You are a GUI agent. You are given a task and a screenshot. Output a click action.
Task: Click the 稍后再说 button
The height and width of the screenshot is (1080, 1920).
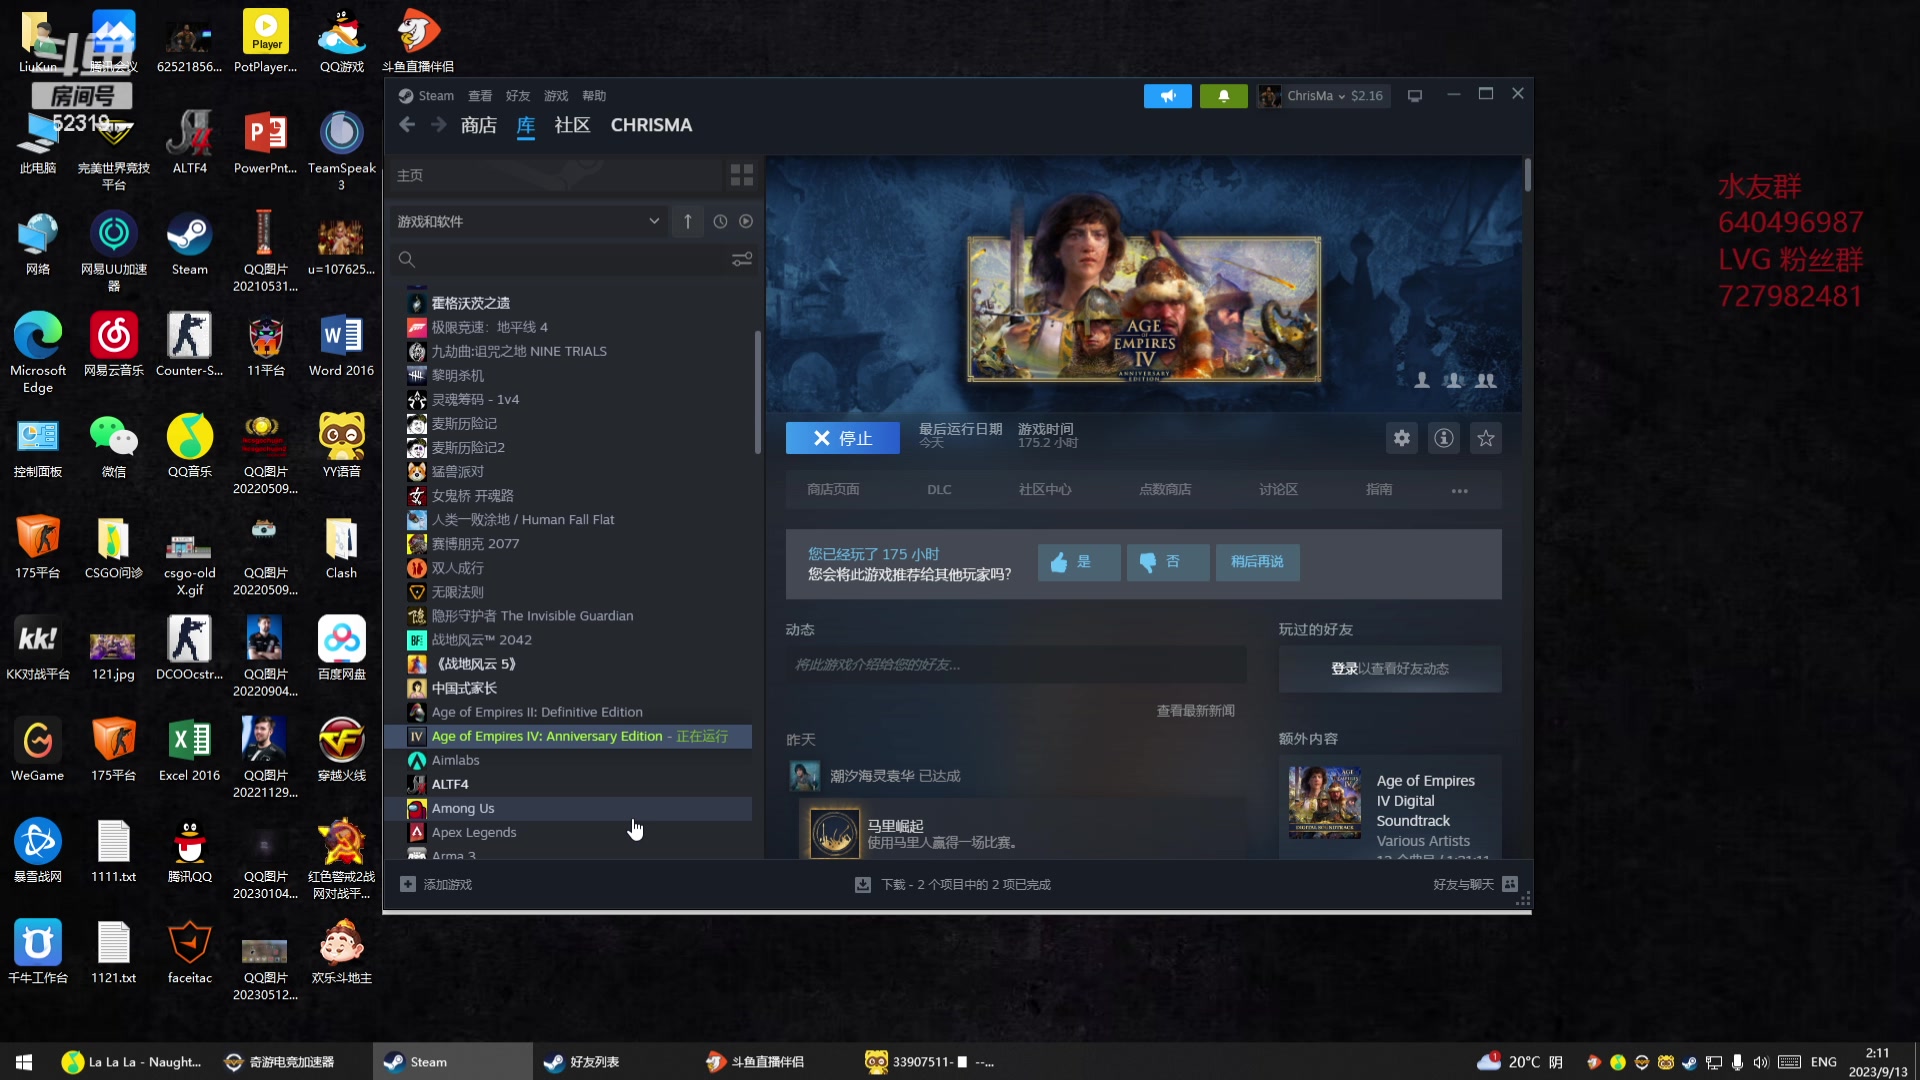pos(1257,562)
